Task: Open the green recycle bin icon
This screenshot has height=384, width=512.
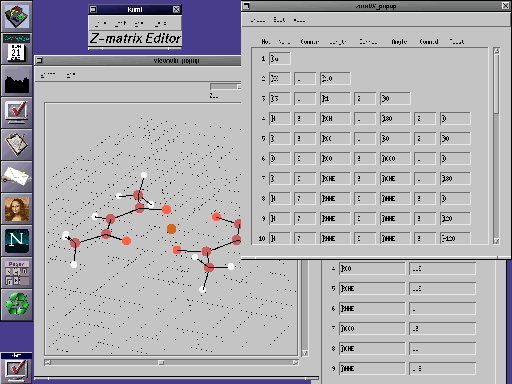Action: [17, 304]
